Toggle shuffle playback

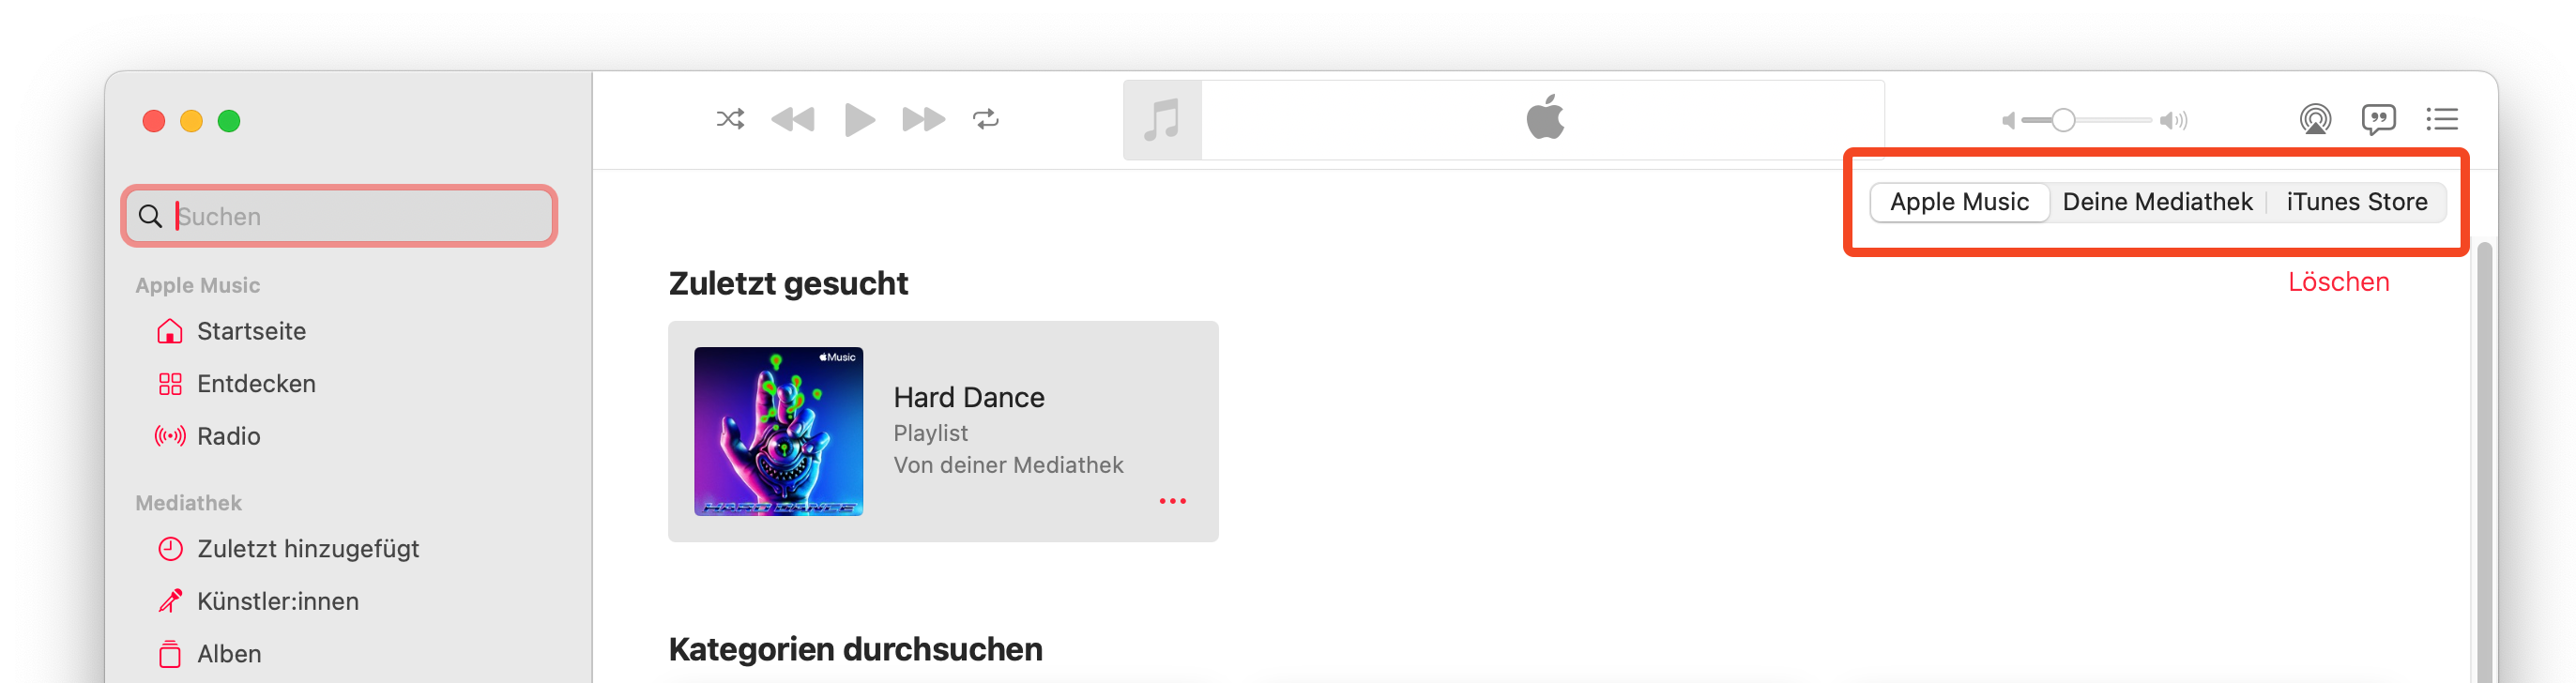730,120
